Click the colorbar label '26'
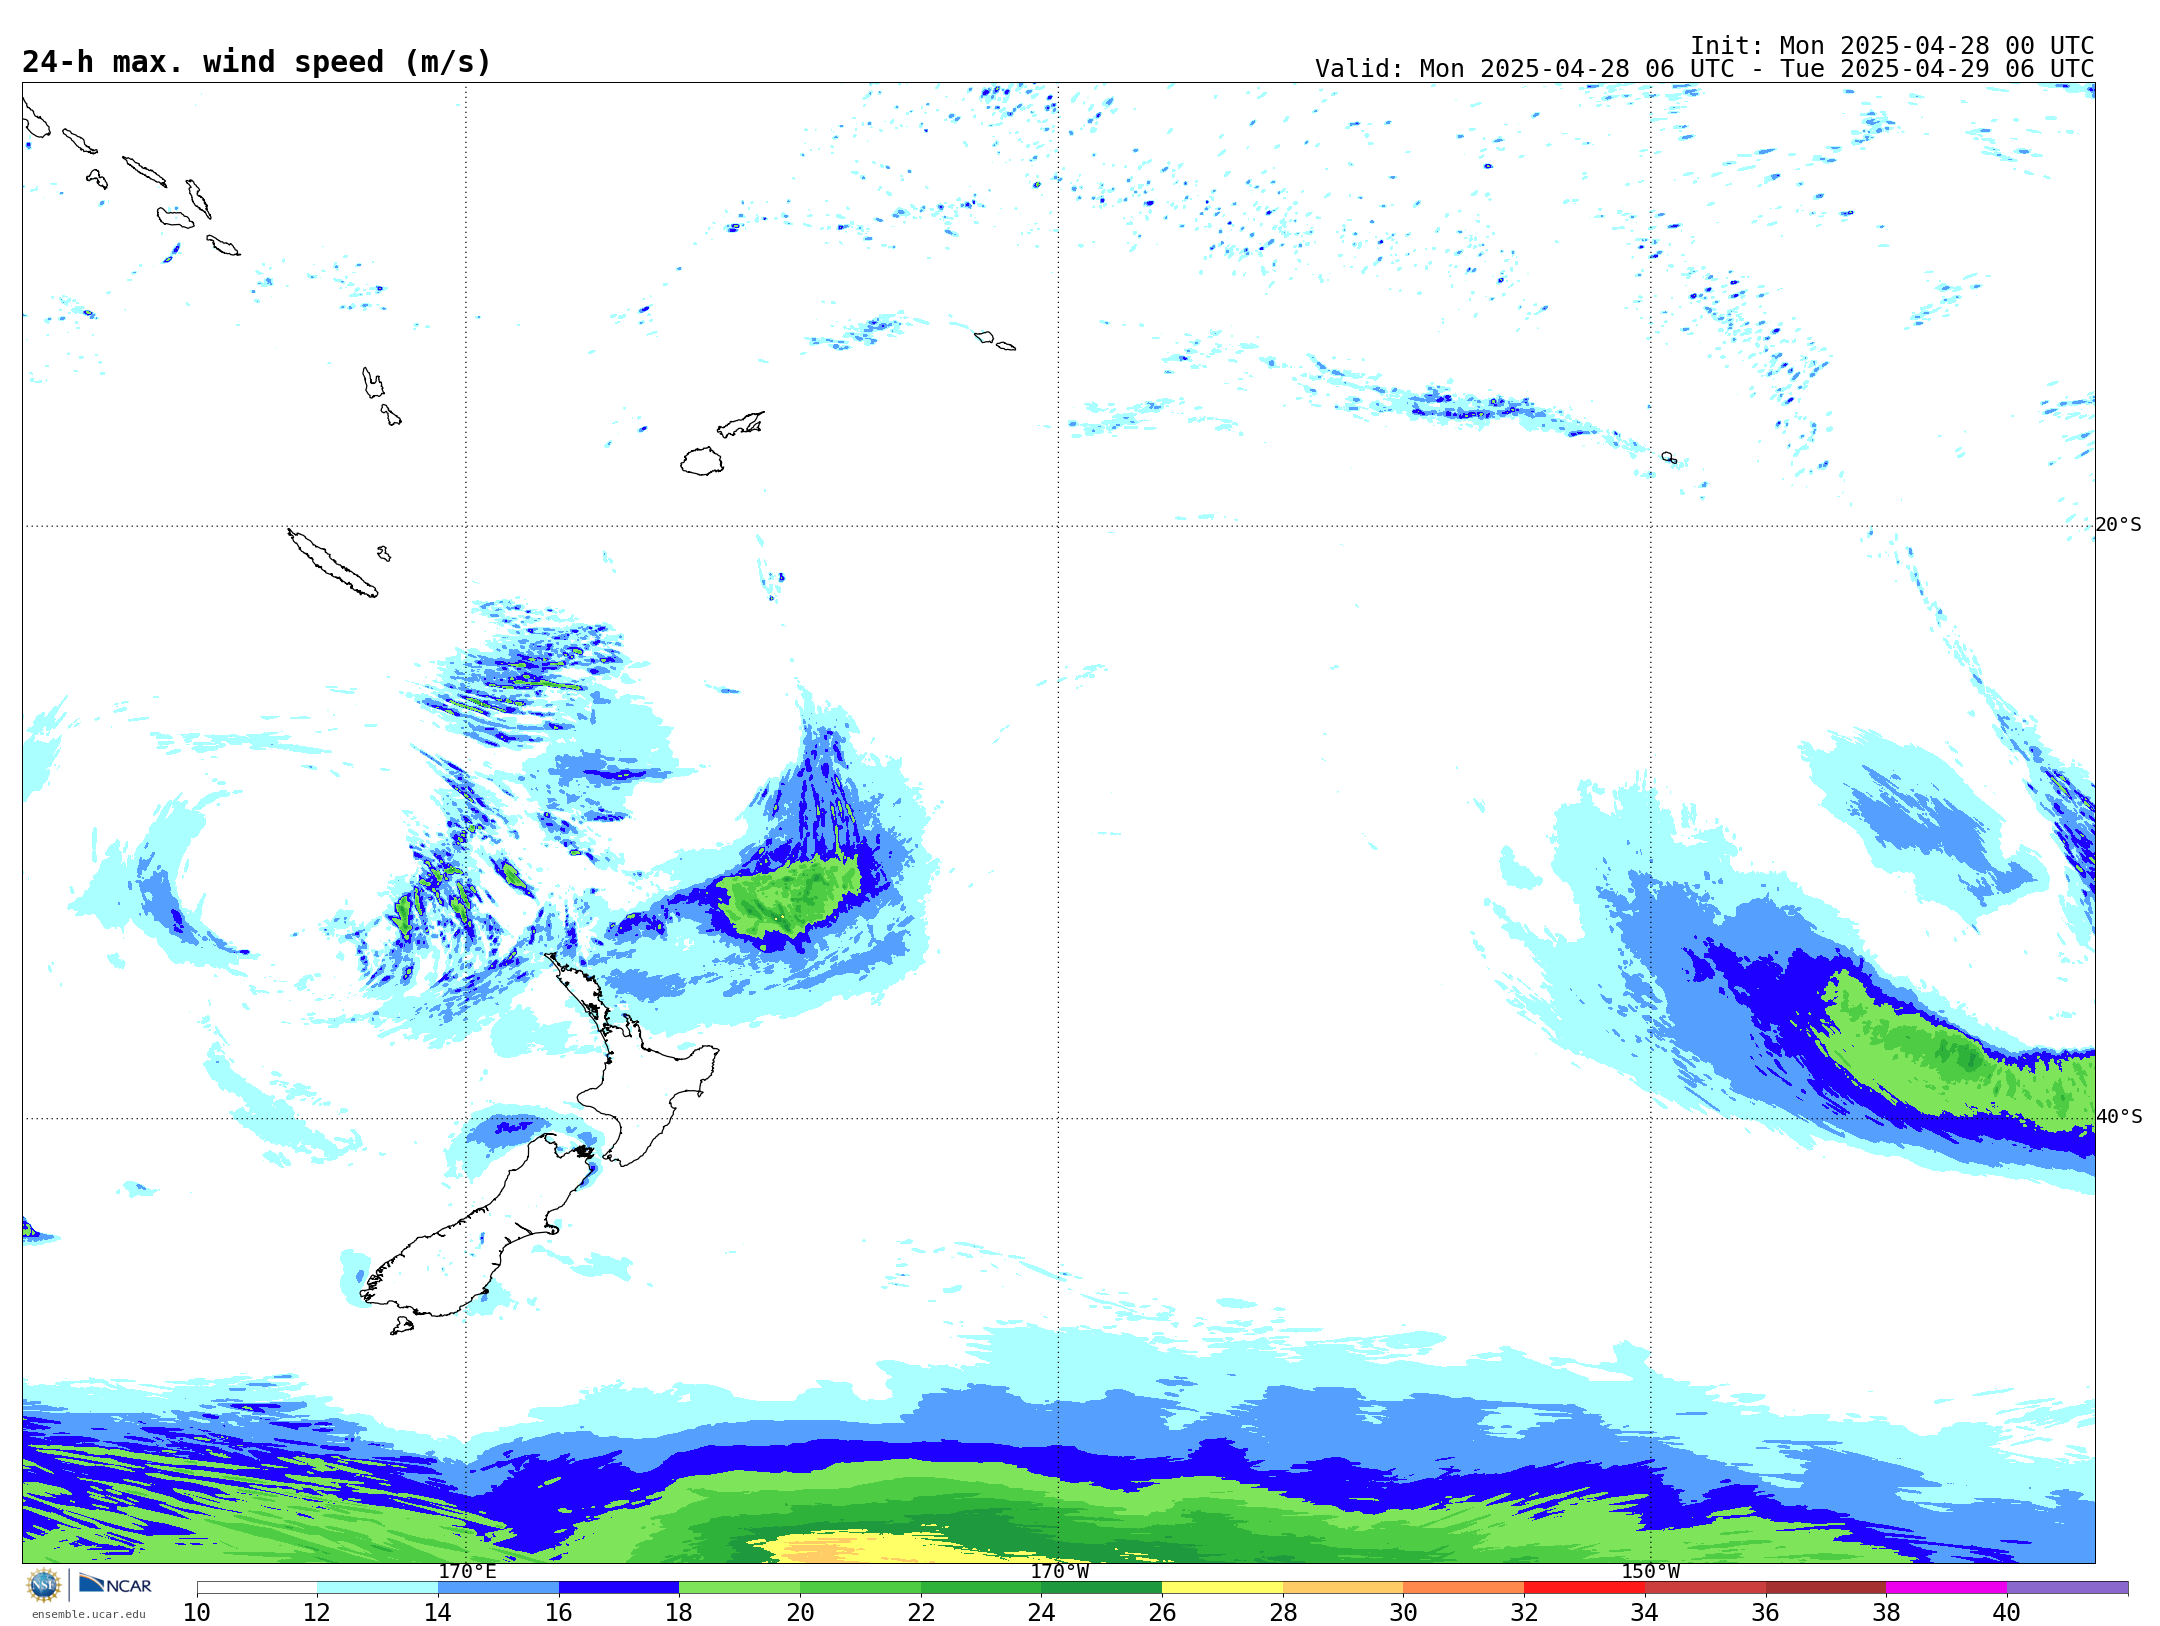 coord(1162,1612)
